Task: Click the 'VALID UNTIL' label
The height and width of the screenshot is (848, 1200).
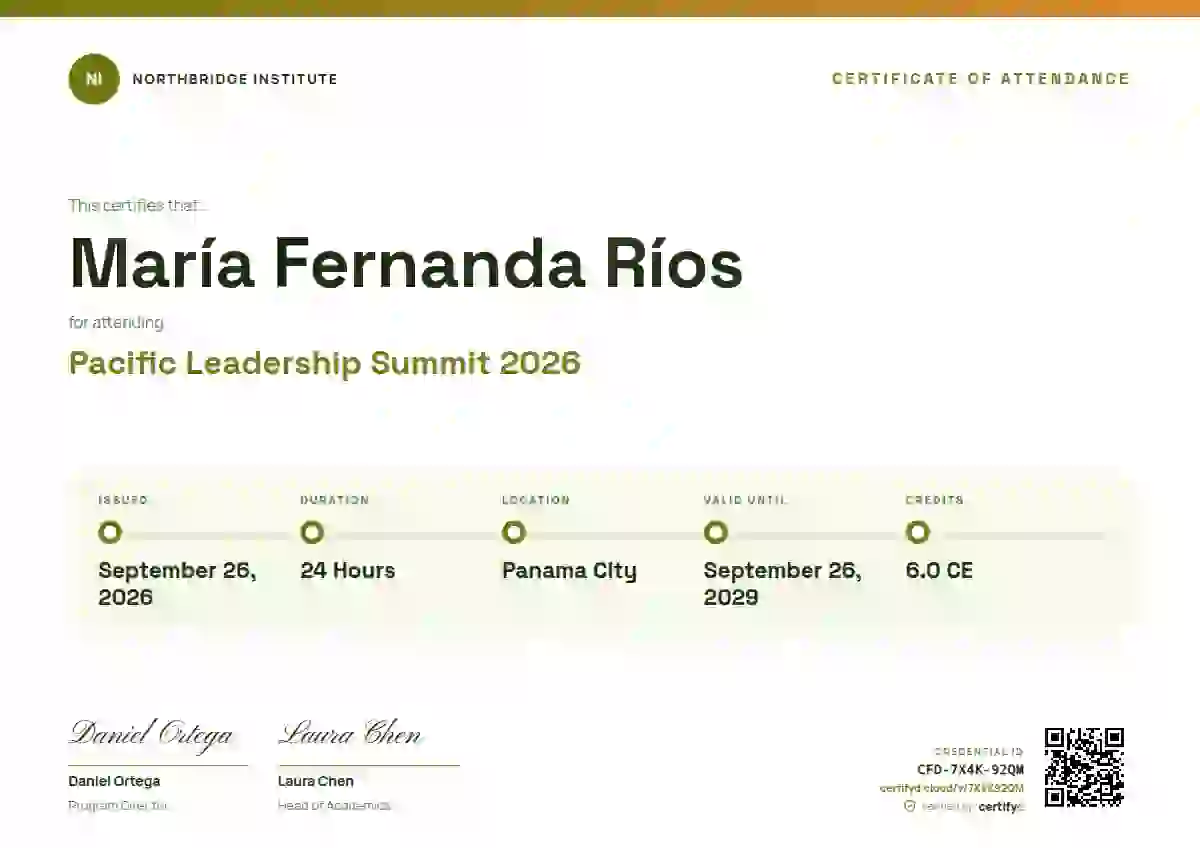Action: click(x=745, y=500)
